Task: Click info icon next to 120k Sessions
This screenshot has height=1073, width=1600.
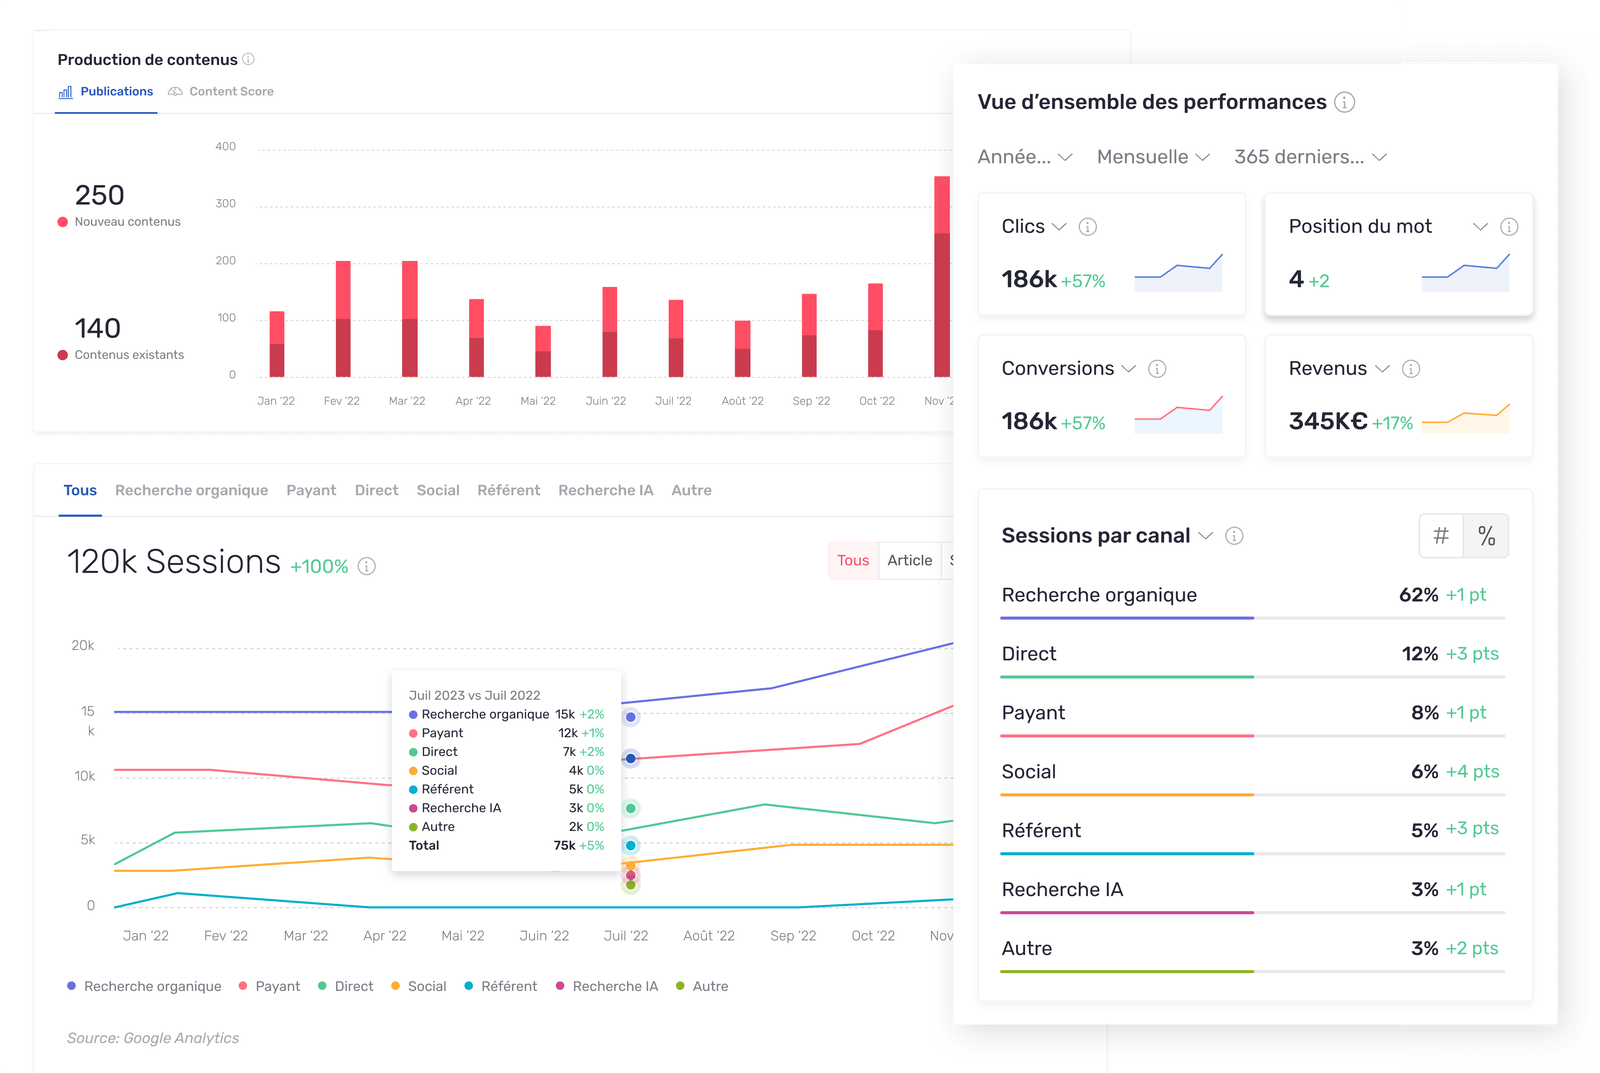Action: 367,566
